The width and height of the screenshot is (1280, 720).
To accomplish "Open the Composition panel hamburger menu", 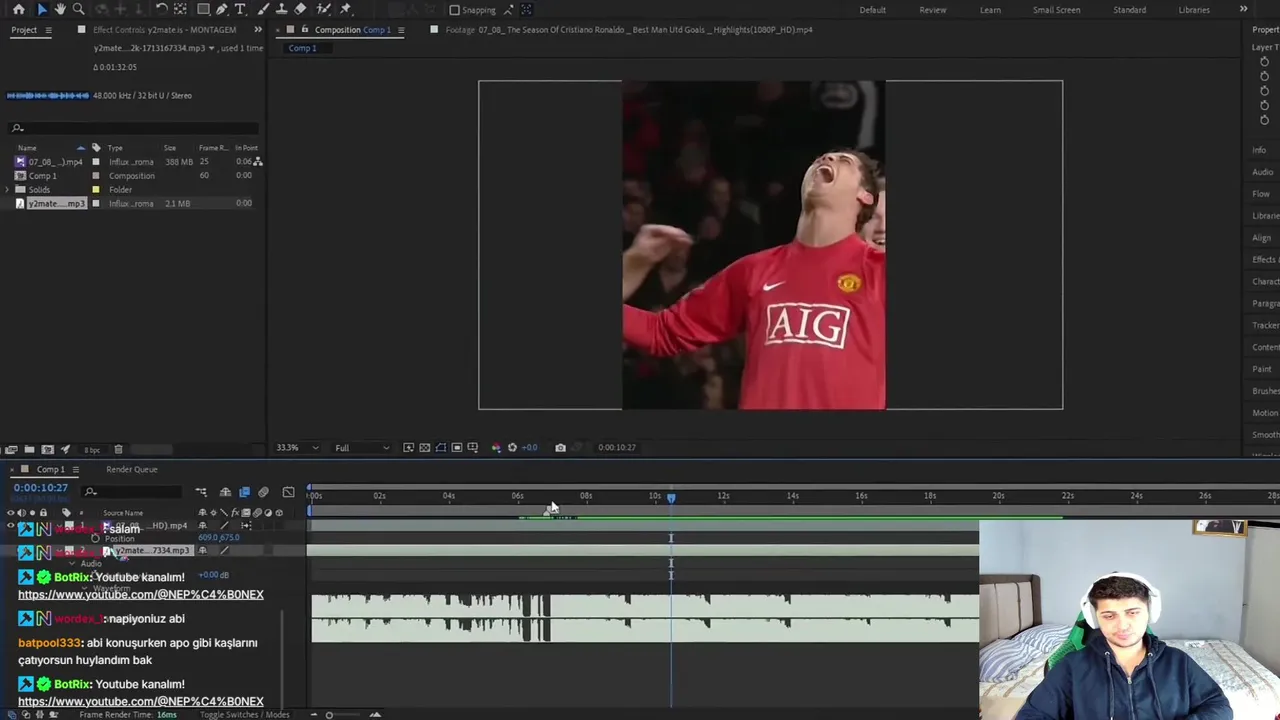I will point(401,30).
